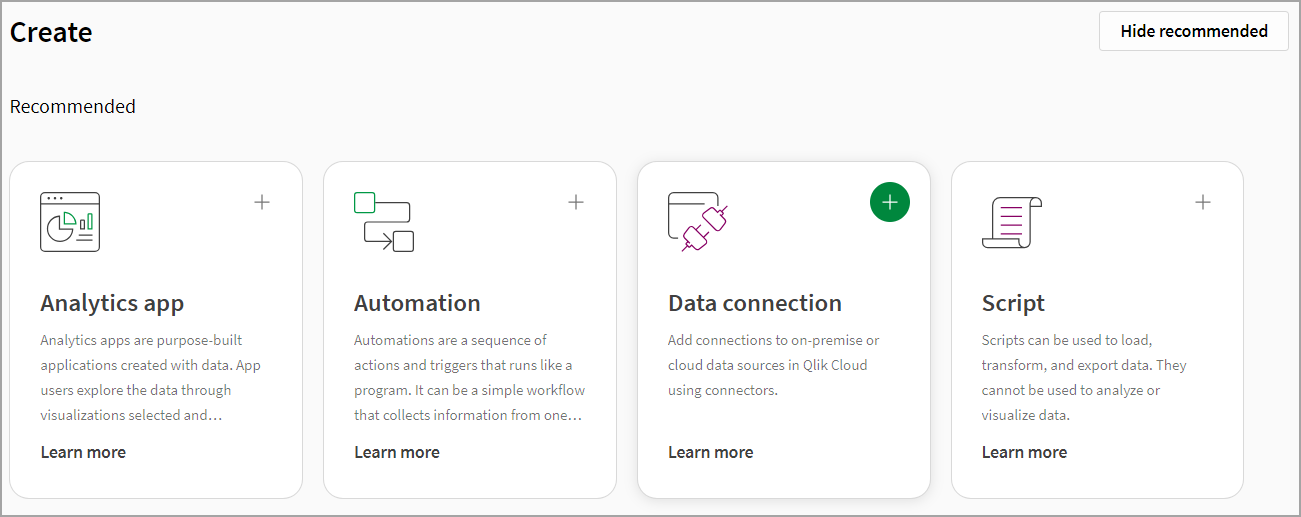Image resolution: width=1301 pixels, height=517 pixels.
Task: Click the Data connection description text
Action: click(x=774, y=365)
